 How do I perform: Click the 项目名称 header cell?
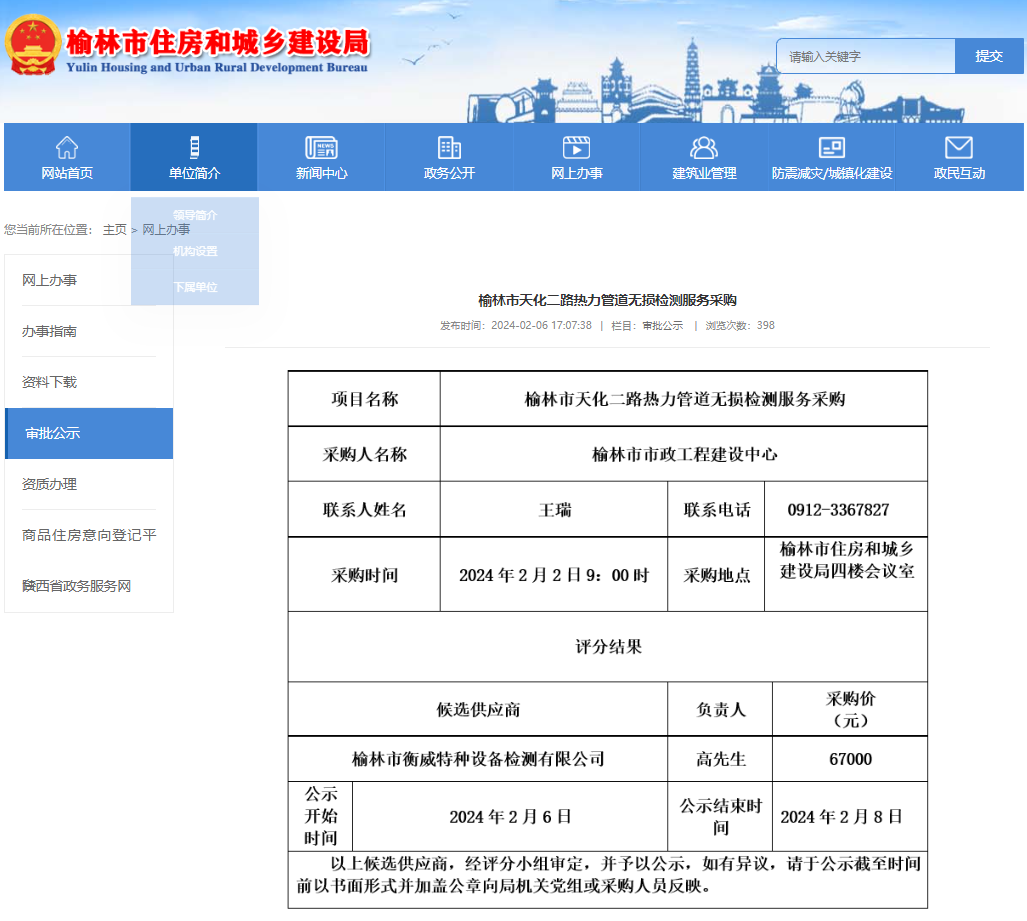(x=364, y=399)
